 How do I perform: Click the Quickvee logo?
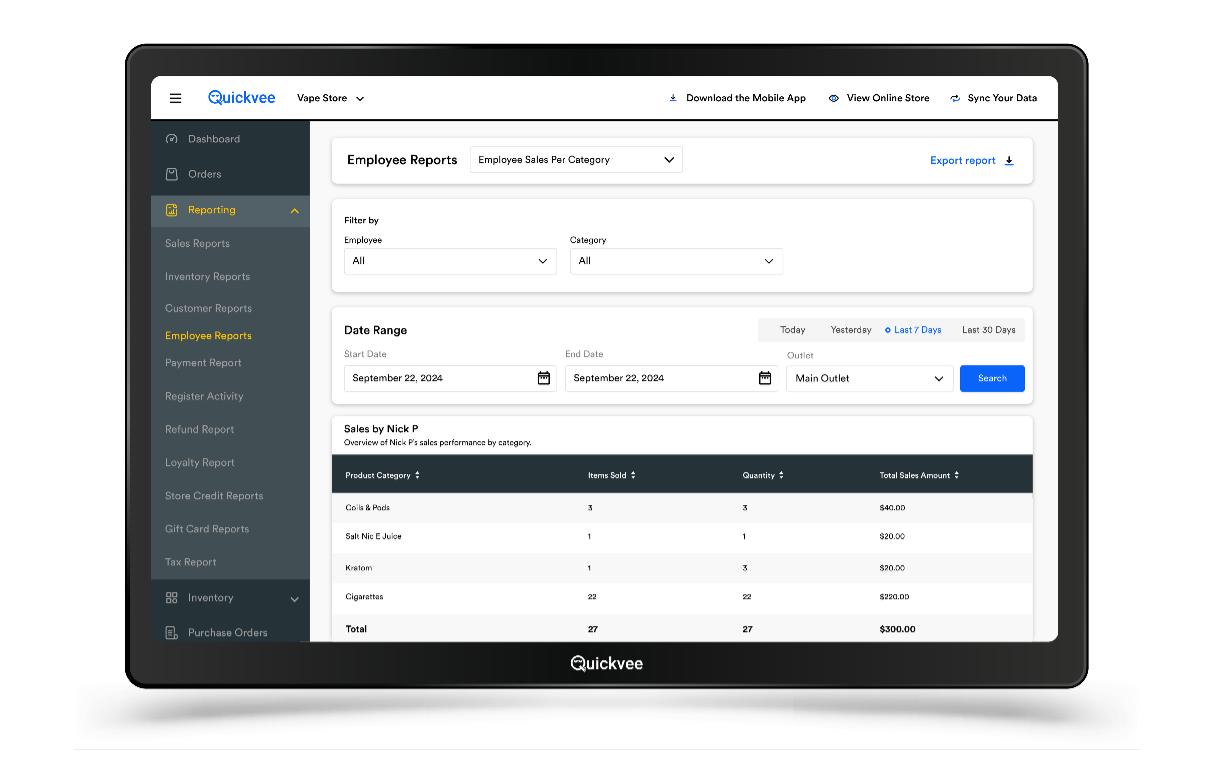242,98
